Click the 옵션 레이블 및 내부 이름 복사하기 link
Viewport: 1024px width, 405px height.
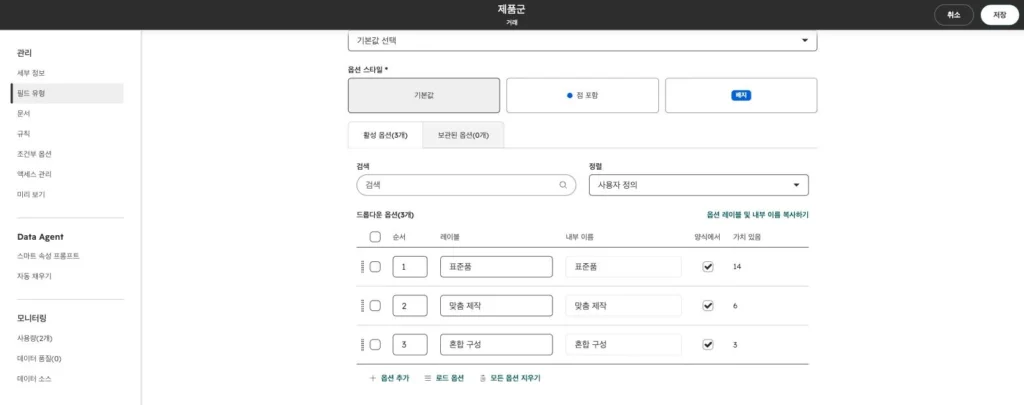(x=758, y=214)
